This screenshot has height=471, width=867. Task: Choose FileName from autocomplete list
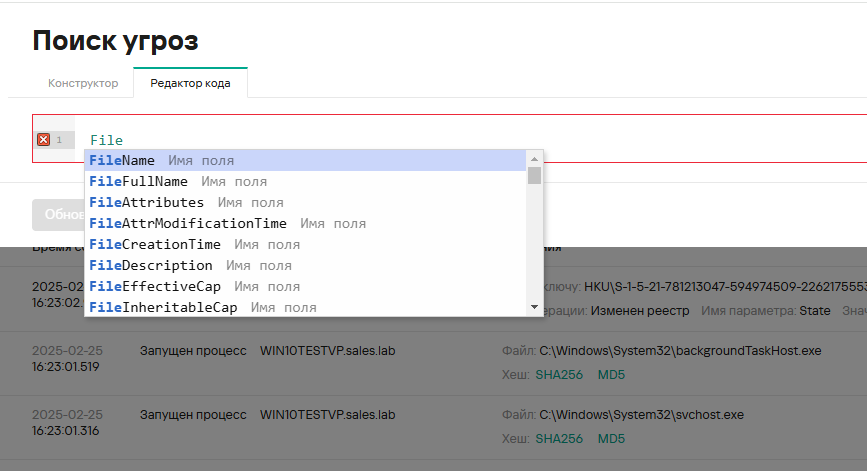305,161
